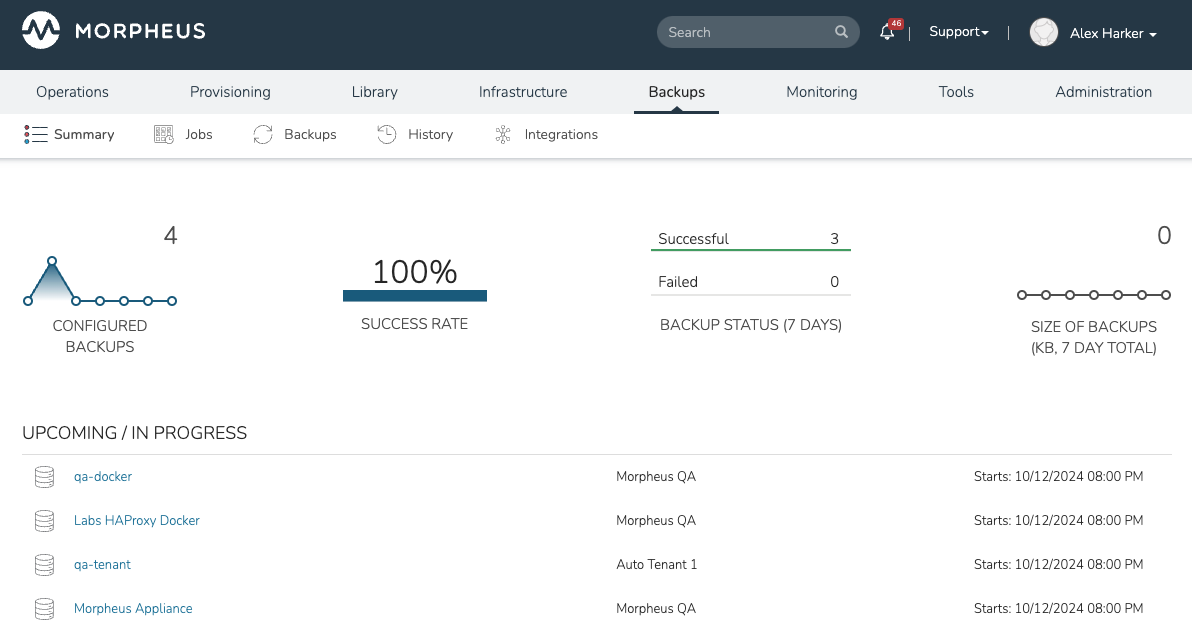Click the Integrations nodes icon
This screenshot has height=643, width=1192.
click(x=503, y=135)
